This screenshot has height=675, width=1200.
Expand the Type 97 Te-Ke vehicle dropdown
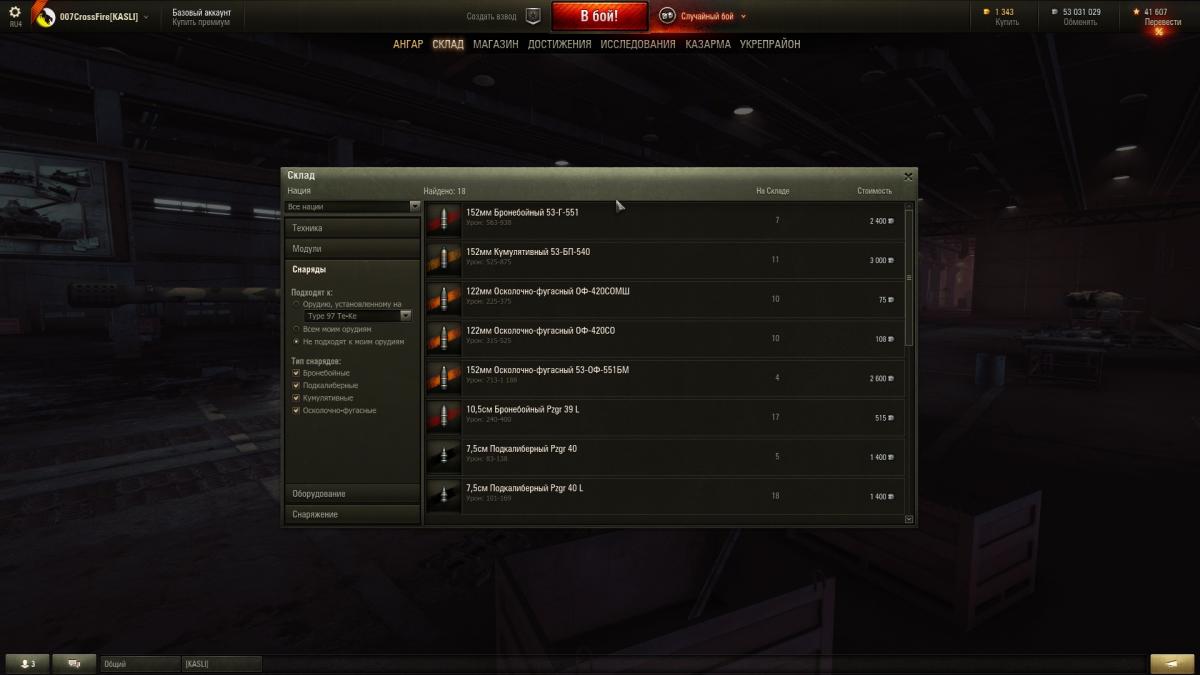tap(358, 315)
